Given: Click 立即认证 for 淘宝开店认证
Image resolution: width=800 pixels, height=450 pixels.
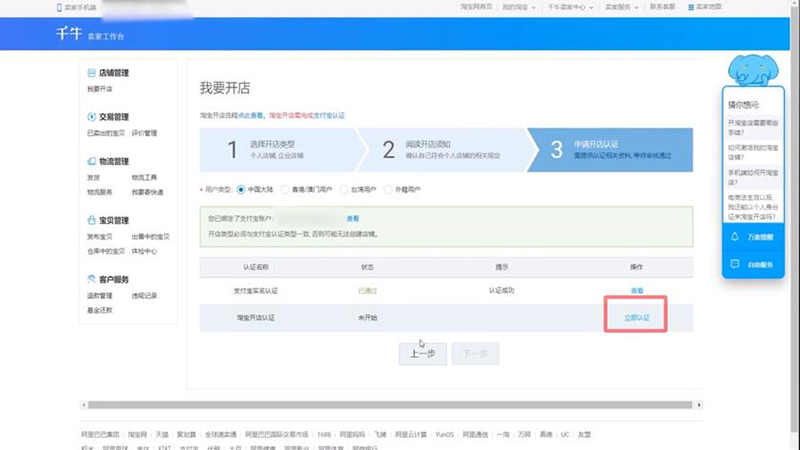Looking at the screenshot, I should [637, 317].
